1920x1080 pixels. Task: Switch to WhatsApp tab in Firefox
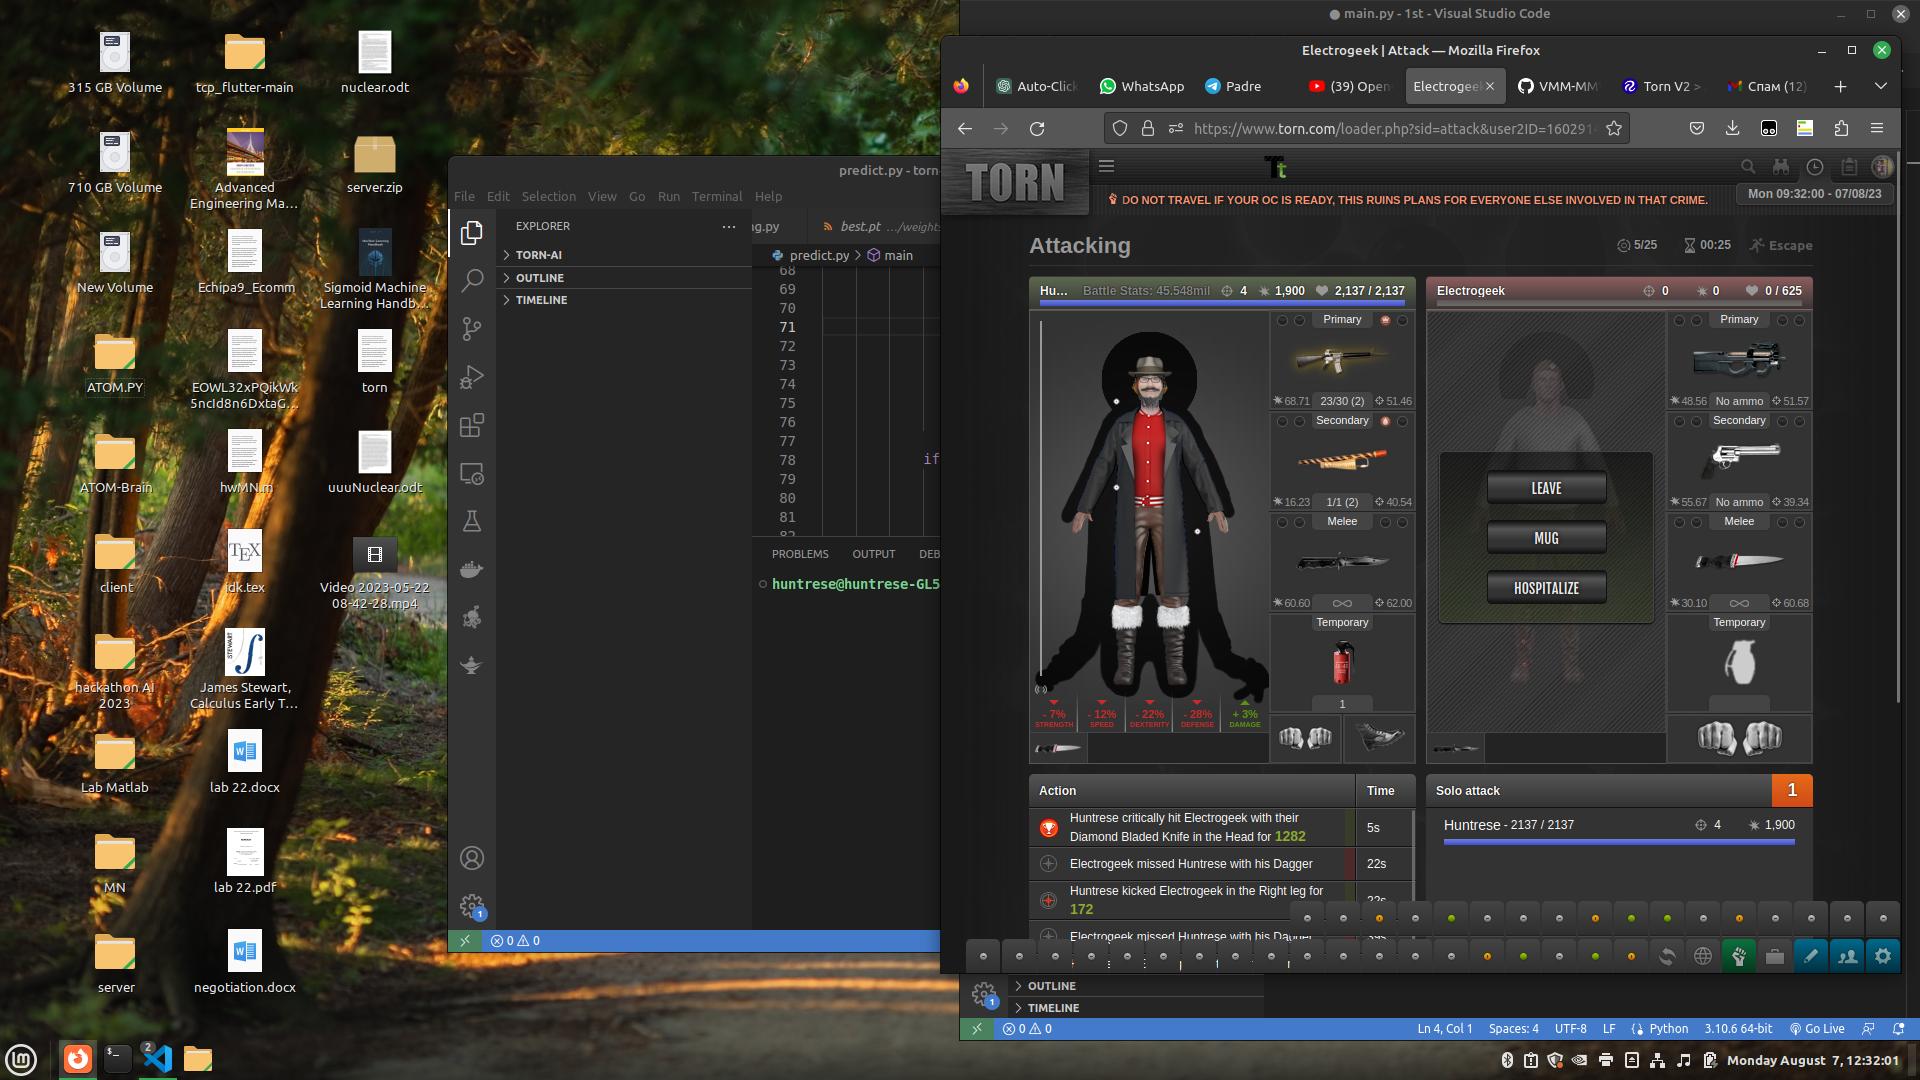click(1141, 86)
